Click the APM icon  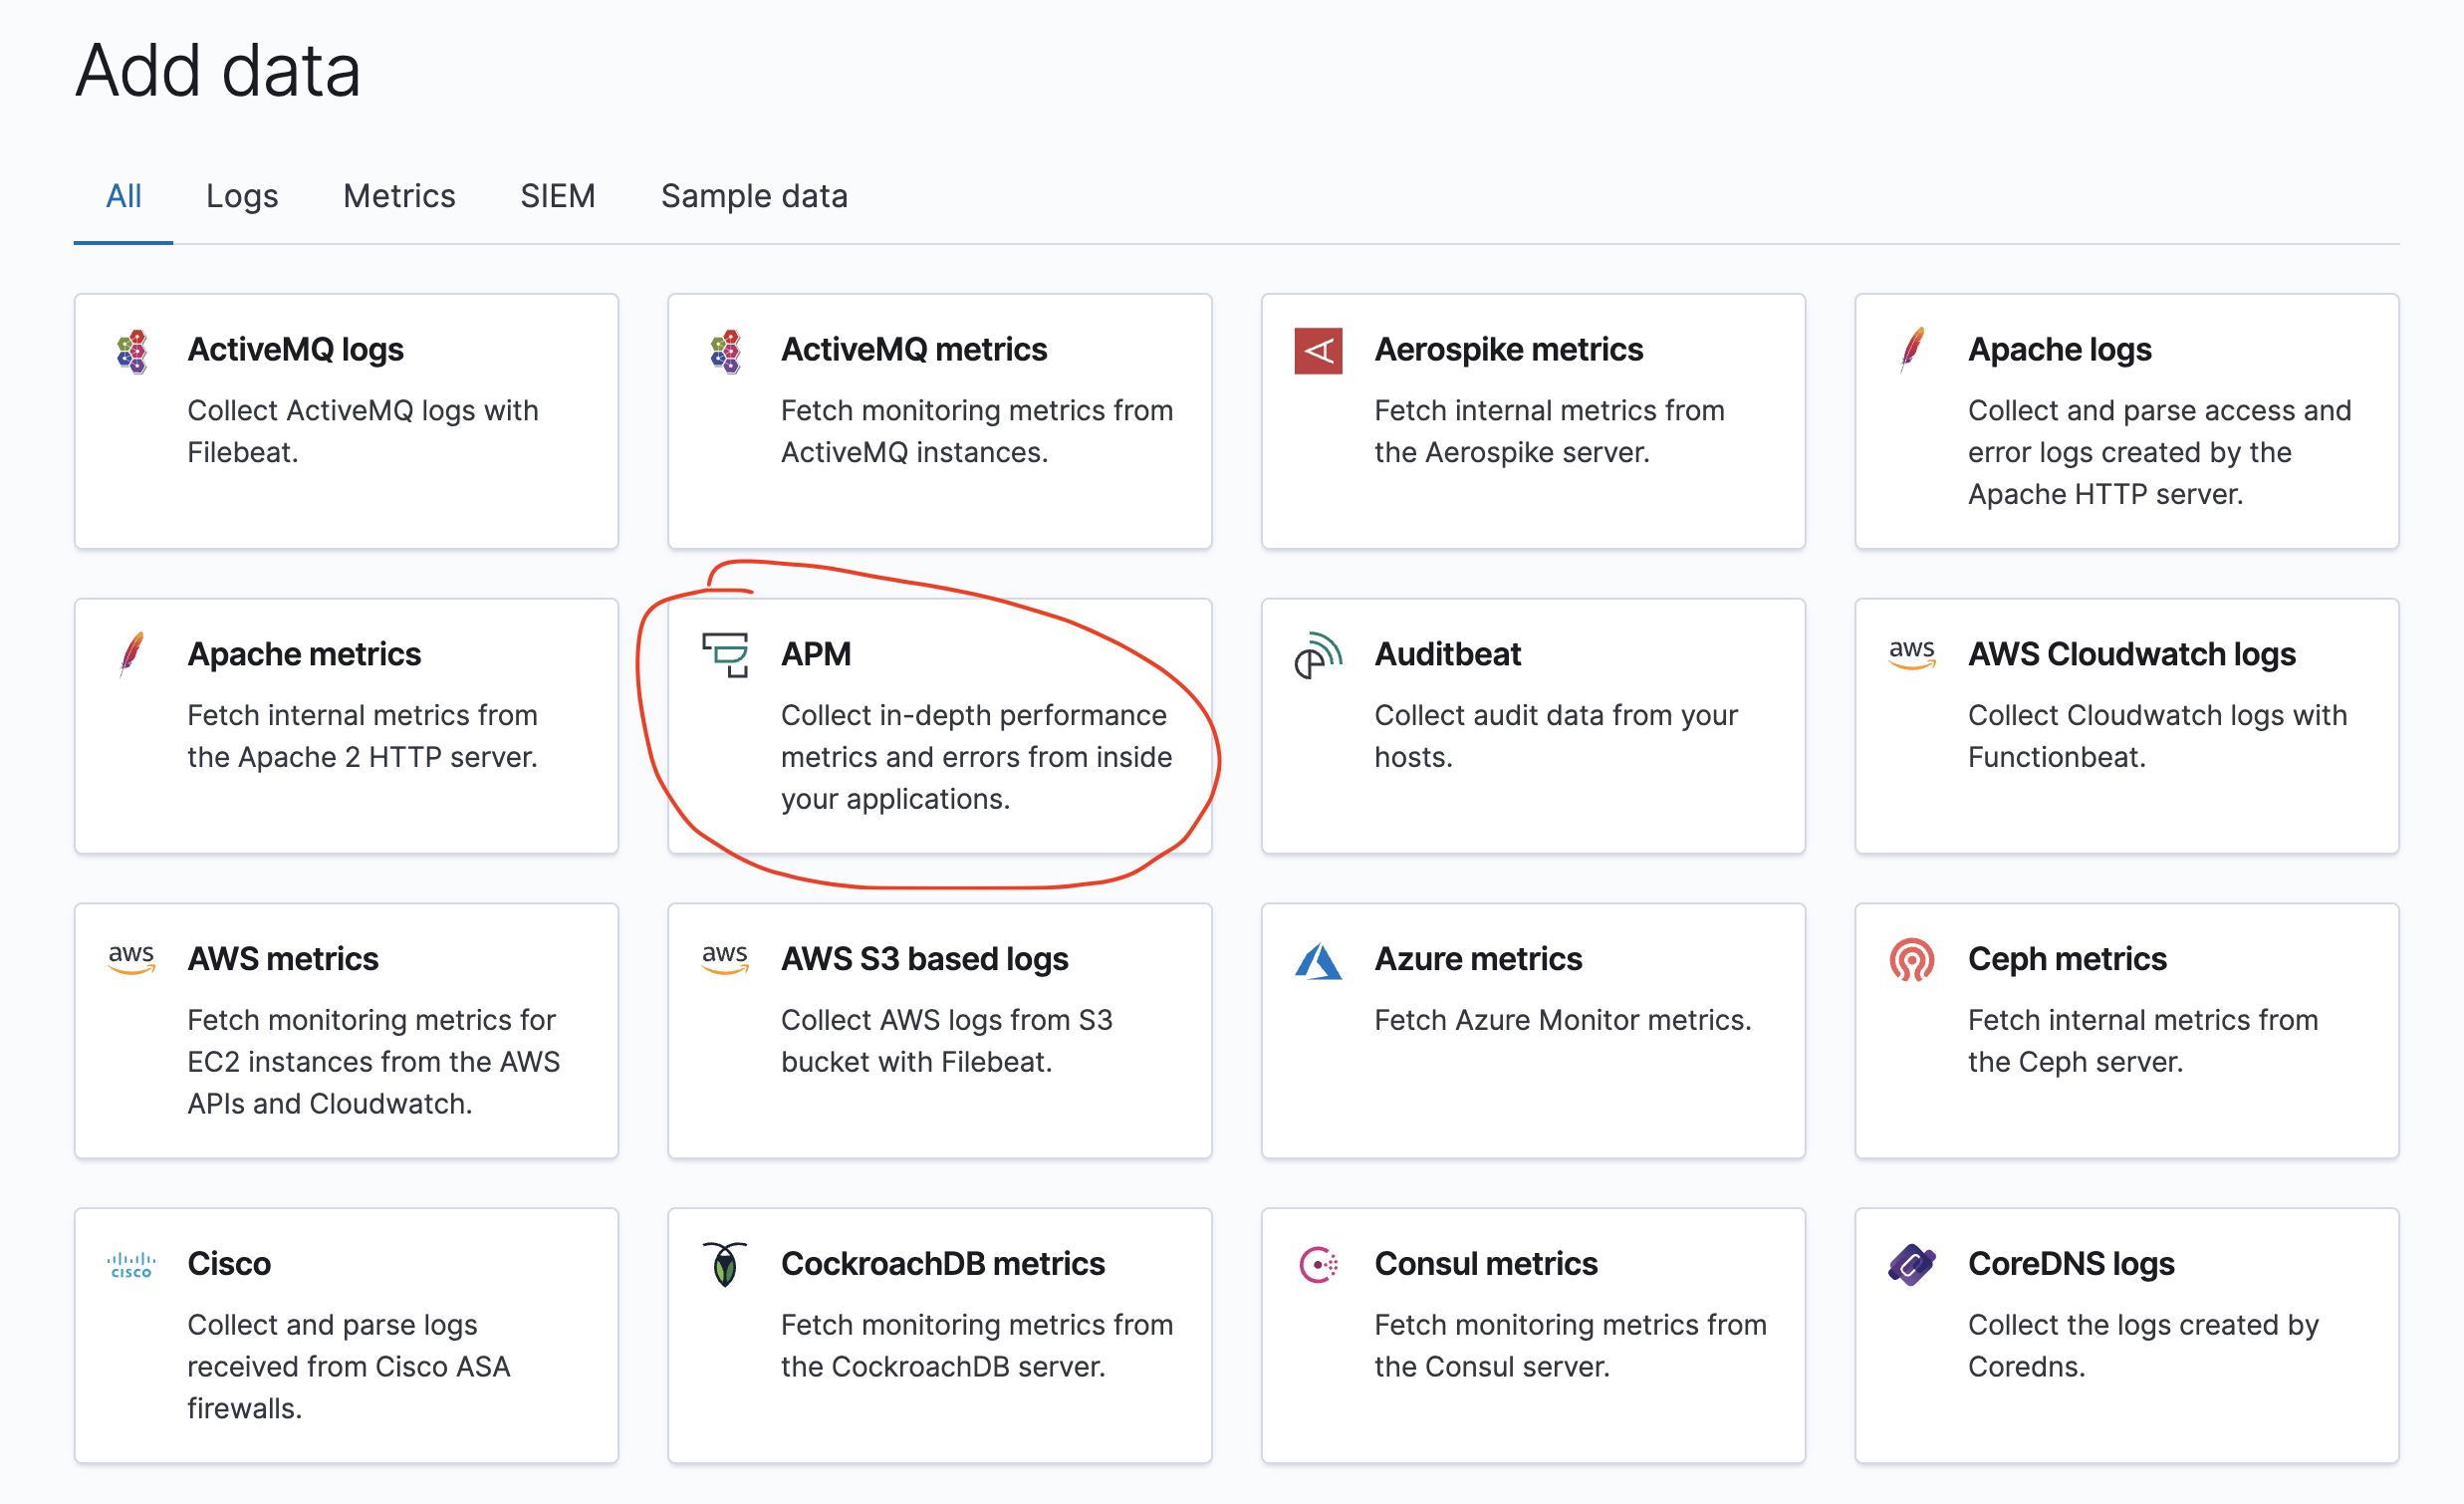(725, 655)
